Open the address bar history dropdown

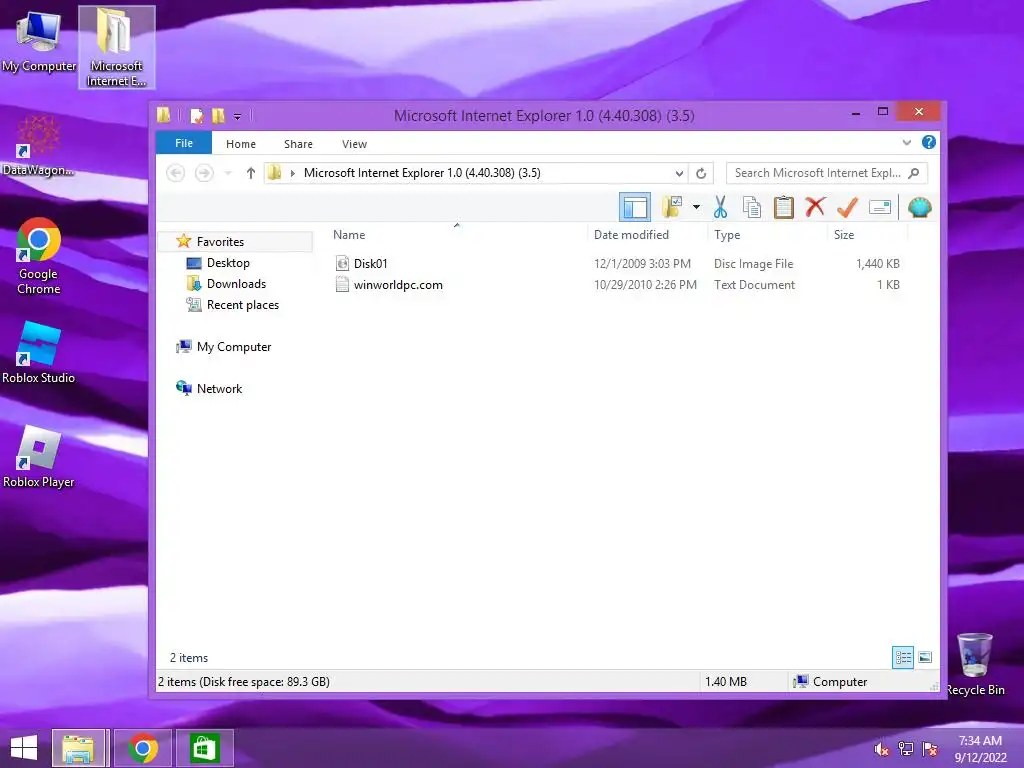679,173
